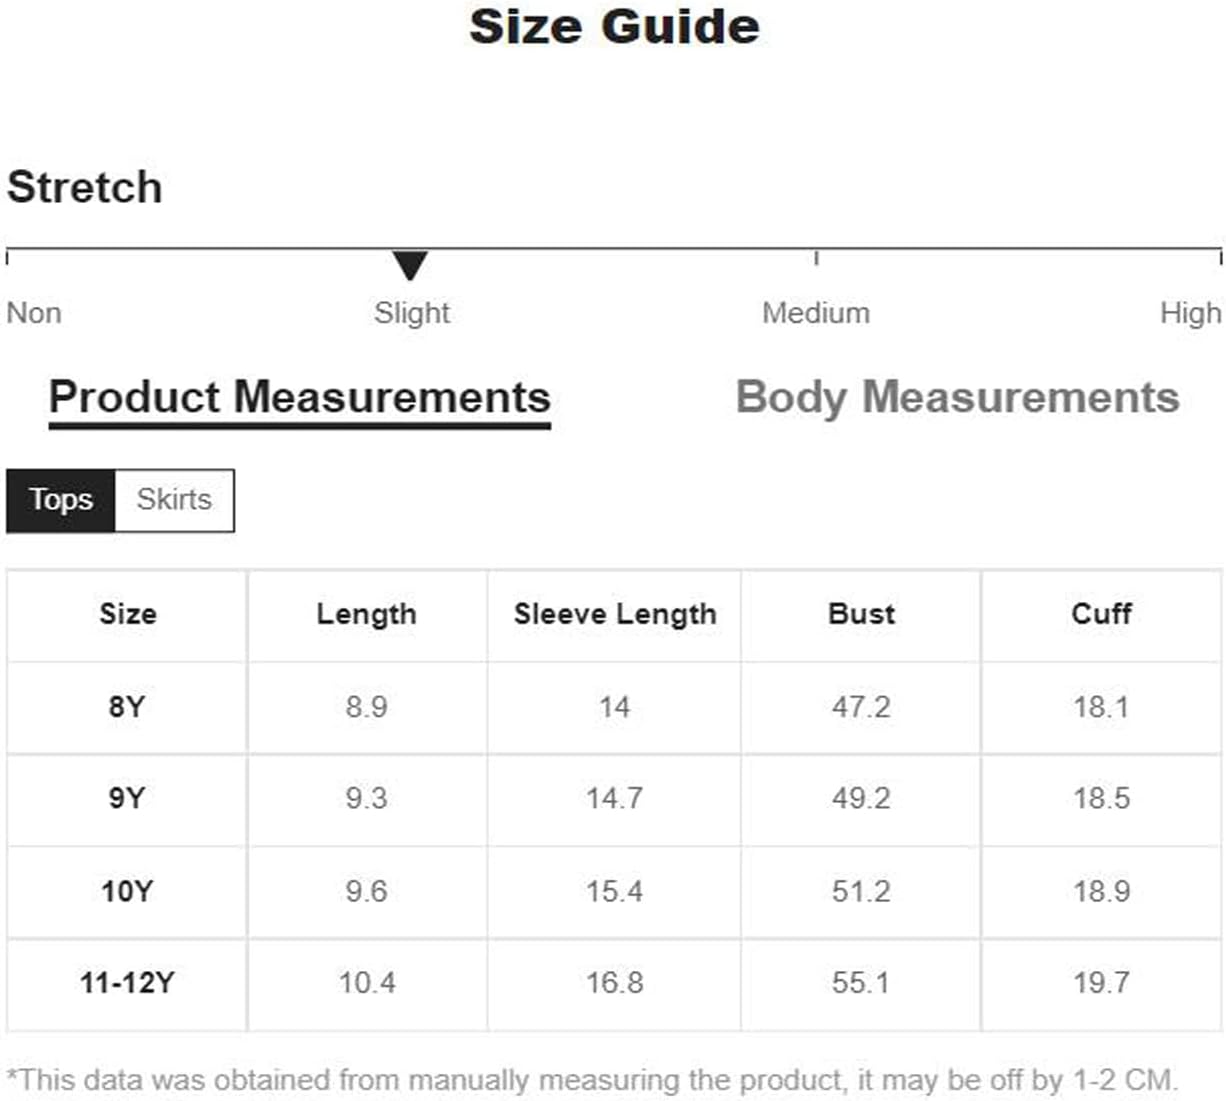Screen dimensions: 1226x1101
Task: Click the Sleeve Length column header
Action: (x=615, y=615)
